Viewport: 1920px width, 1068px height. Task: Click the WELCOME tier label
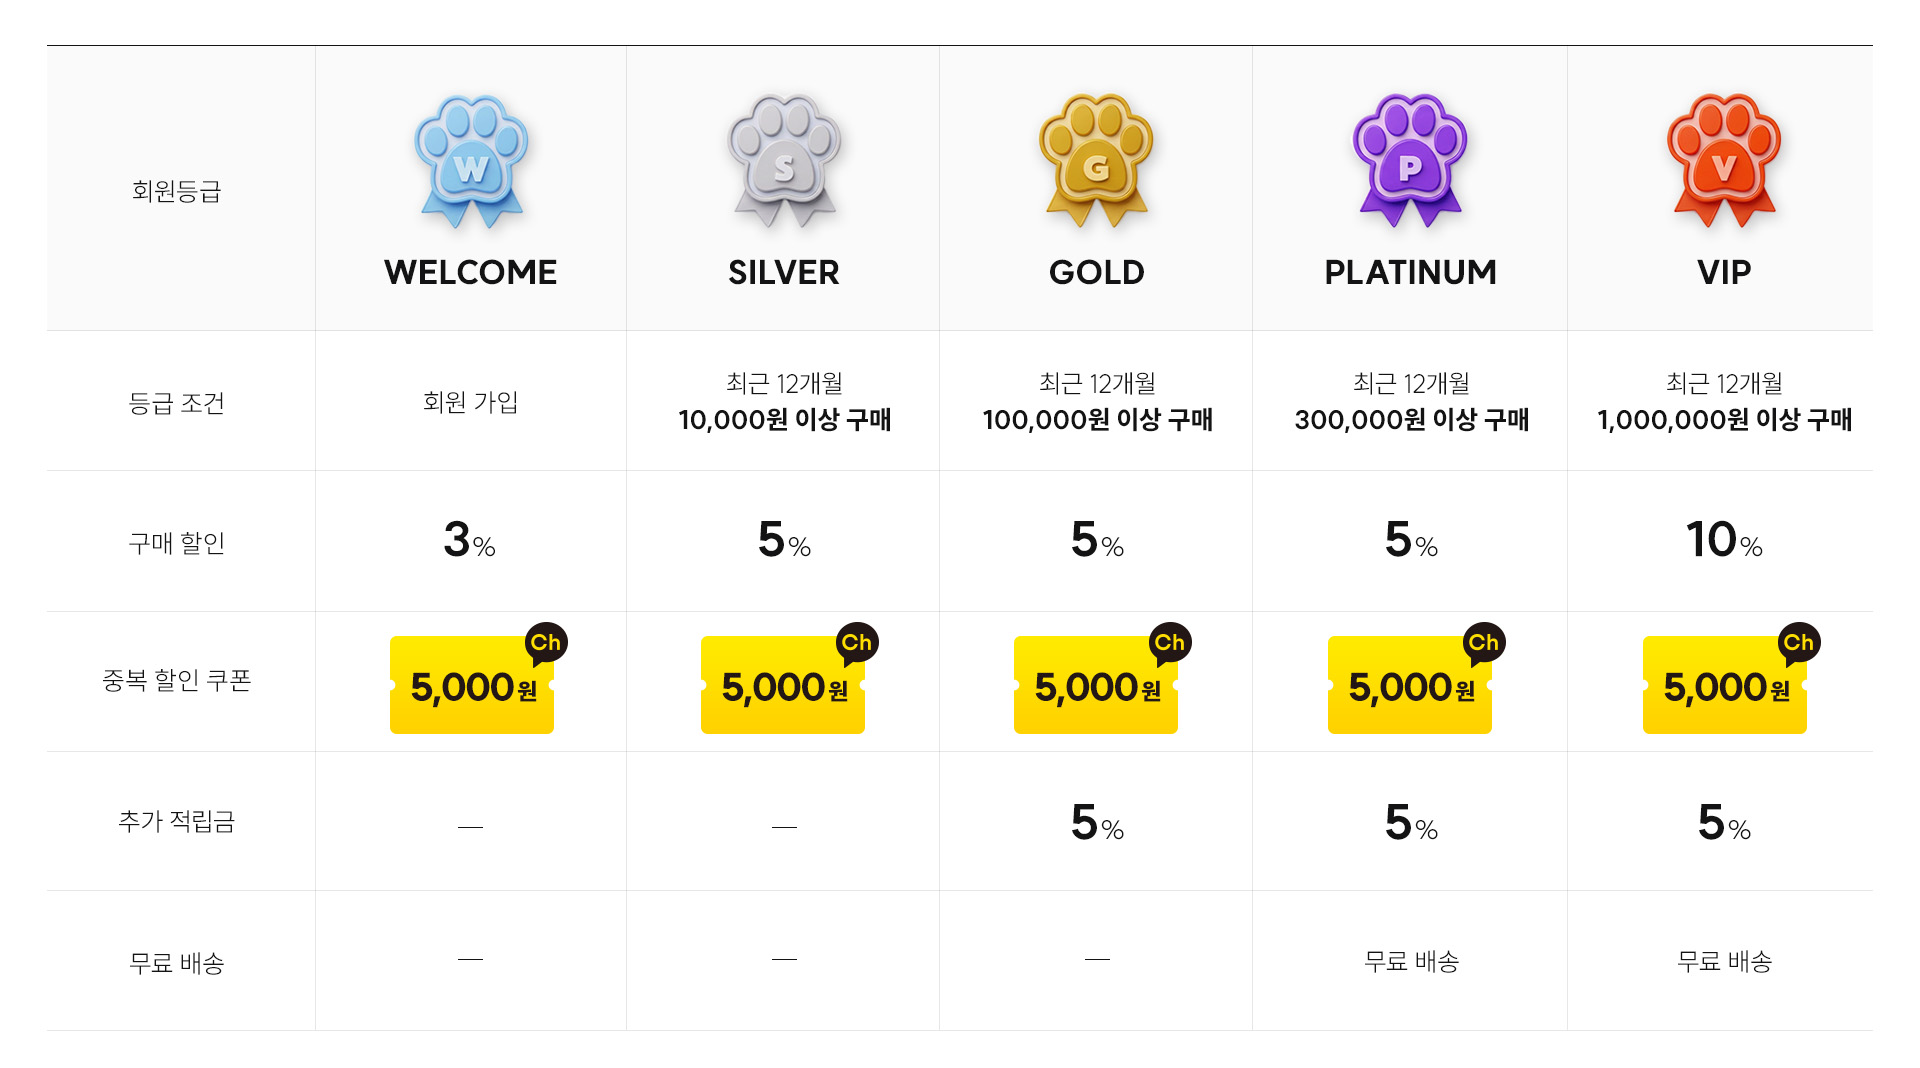point(470,272)
